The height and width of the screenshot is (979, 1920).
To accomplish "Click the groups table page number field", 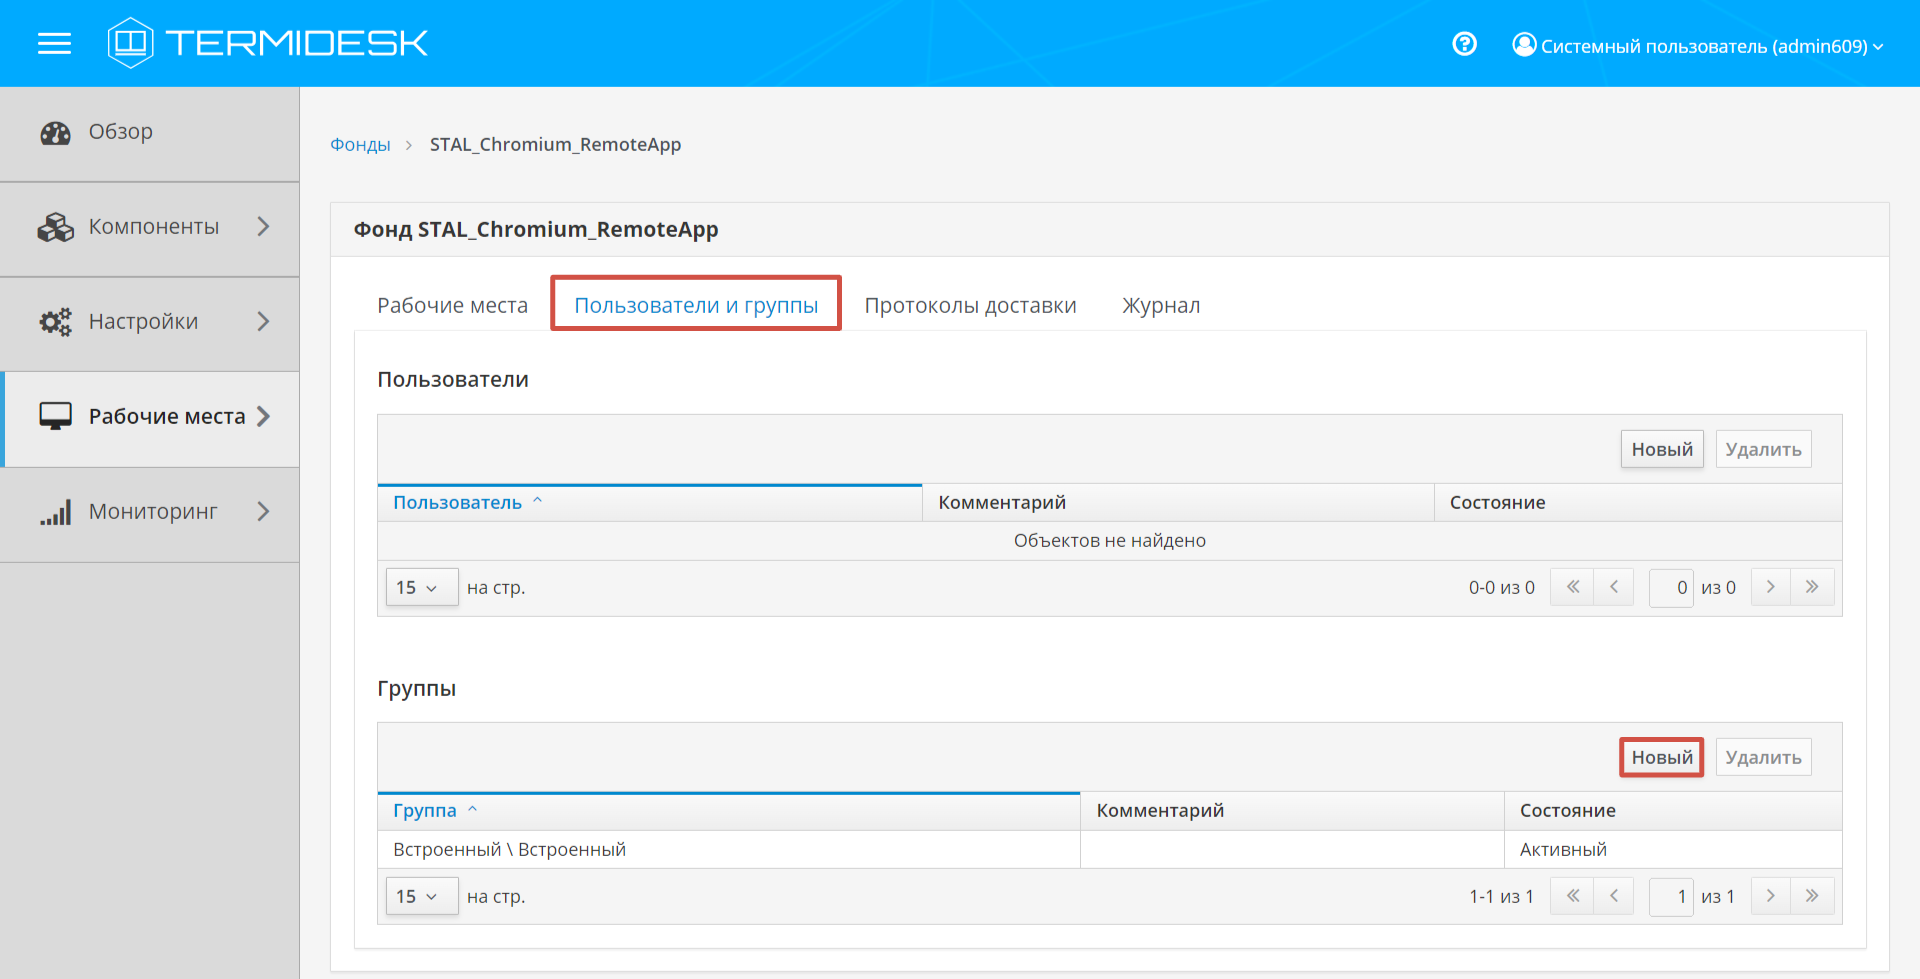I will click(x=1670, y=897).
